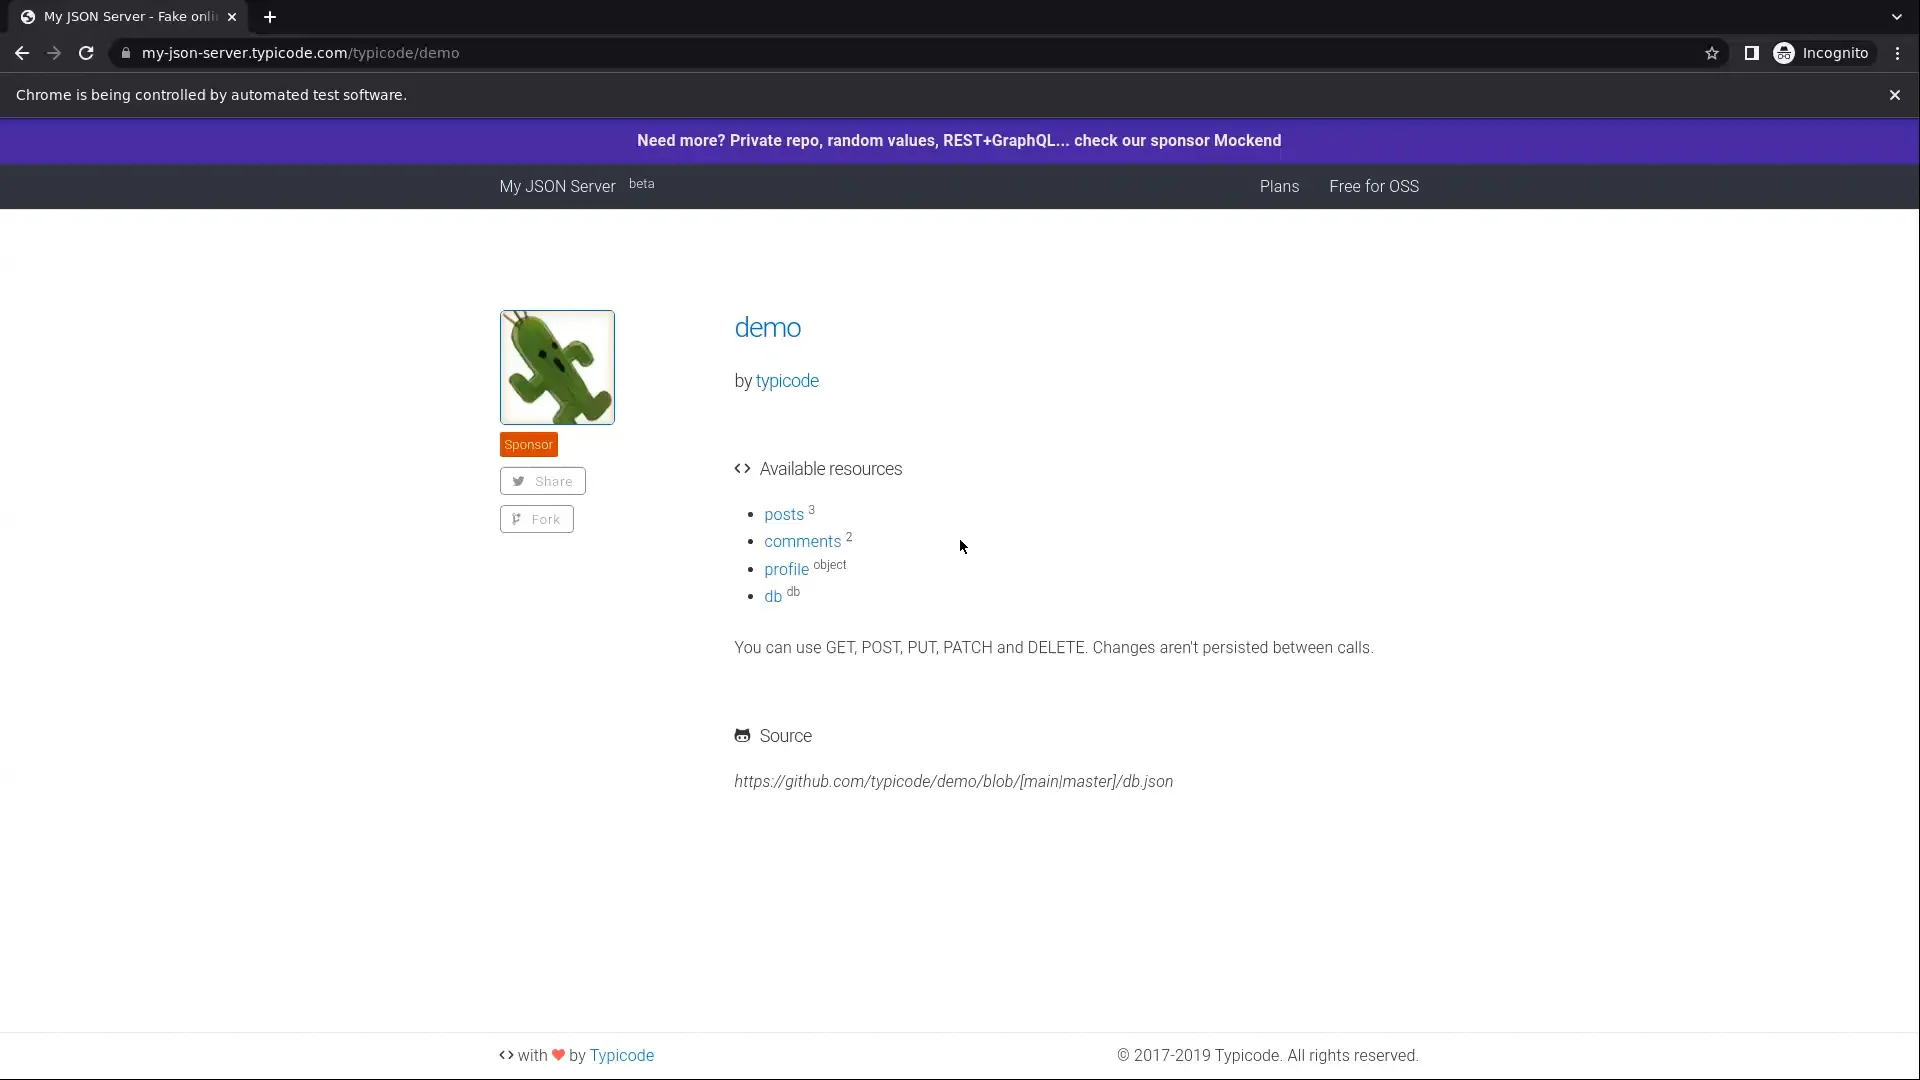This screenshot has height=1080, width=1920.
Task: Click the GitHub db.json source URL text
Action: (x=953, y=782)
